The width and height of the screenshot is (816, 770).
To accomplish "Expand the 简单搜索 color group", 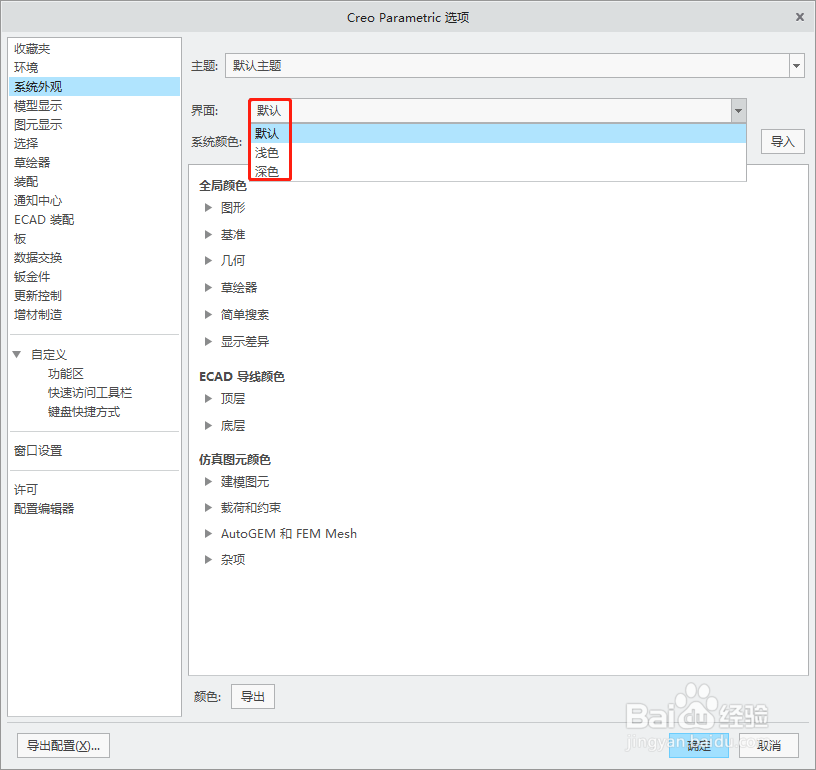I will point(208,315).
